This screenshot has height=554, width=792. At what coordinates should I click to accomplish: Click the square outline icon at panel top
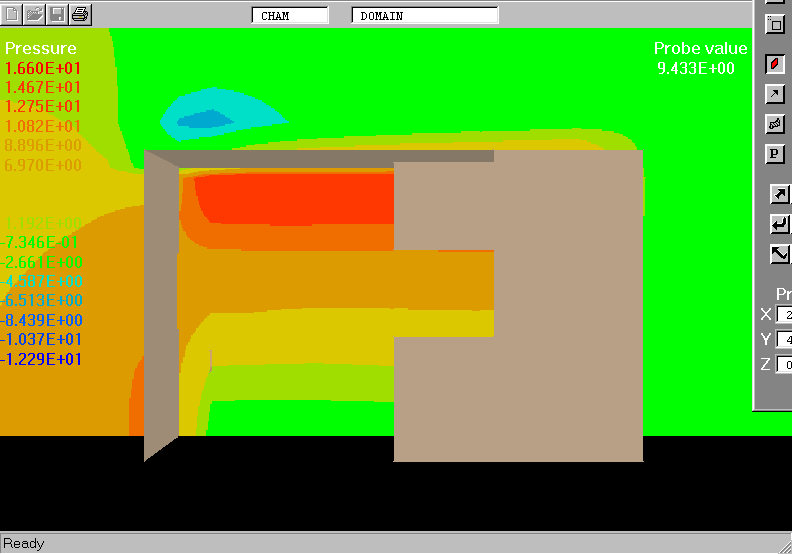click(775, 24)
